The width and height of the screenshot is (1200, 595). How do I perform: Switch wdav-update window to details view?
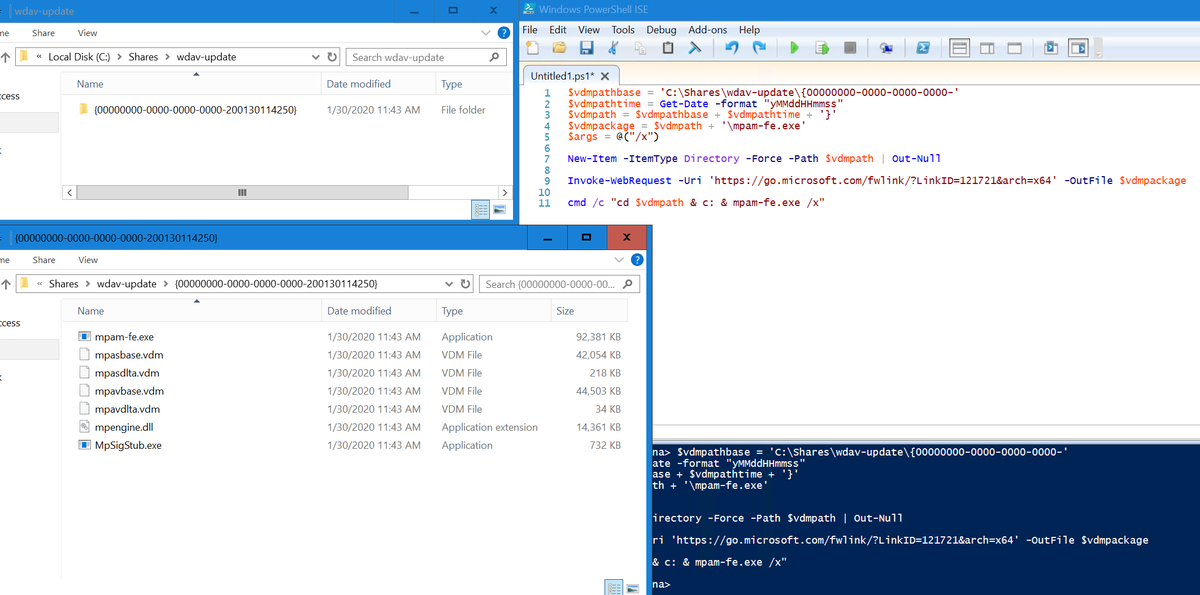[480, 210]
